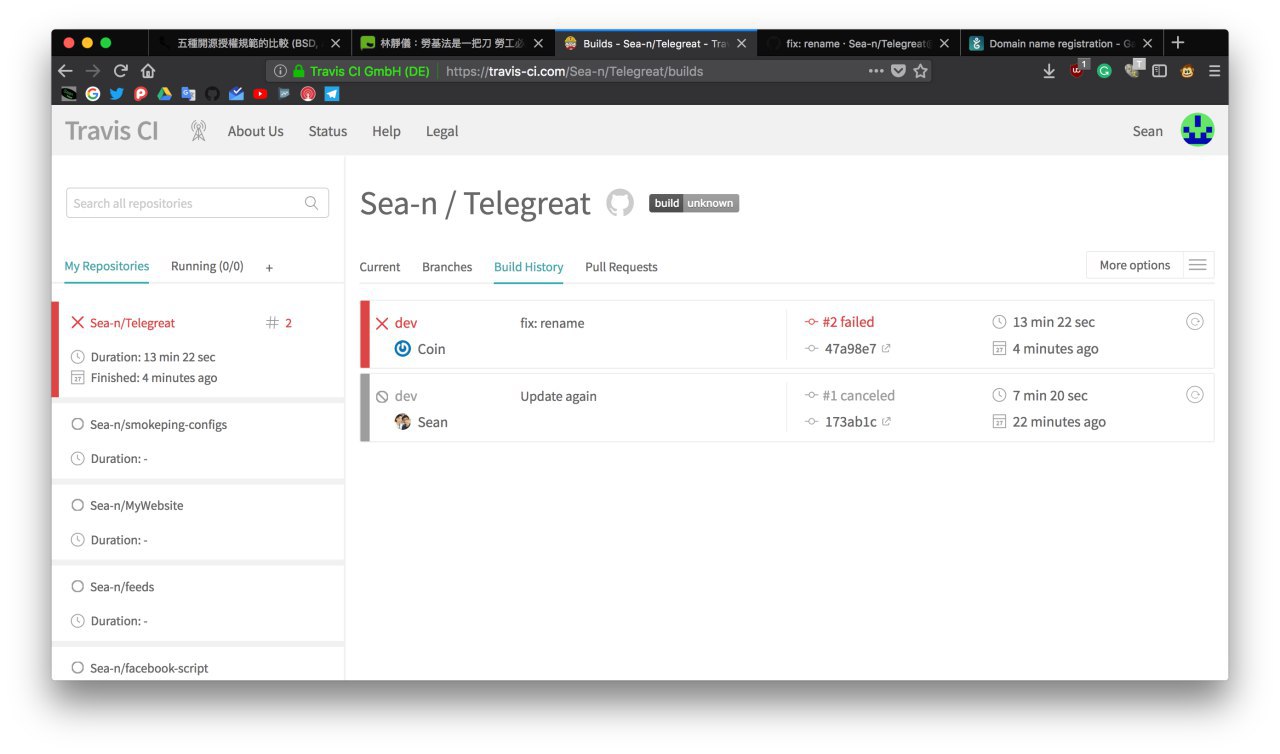The width and height of the screenshot is (1280, 754).
Task: Go to the browser home page icon
Action: tap(148, 71)
